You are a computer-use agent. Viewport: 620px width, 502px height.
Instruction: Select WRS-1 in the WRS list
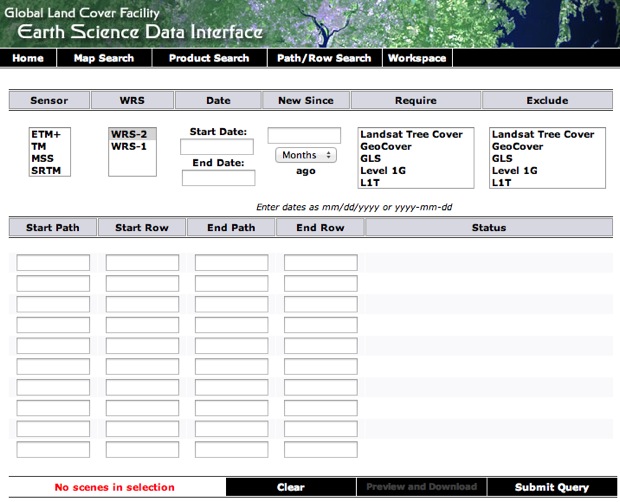(x=128, y=147)
